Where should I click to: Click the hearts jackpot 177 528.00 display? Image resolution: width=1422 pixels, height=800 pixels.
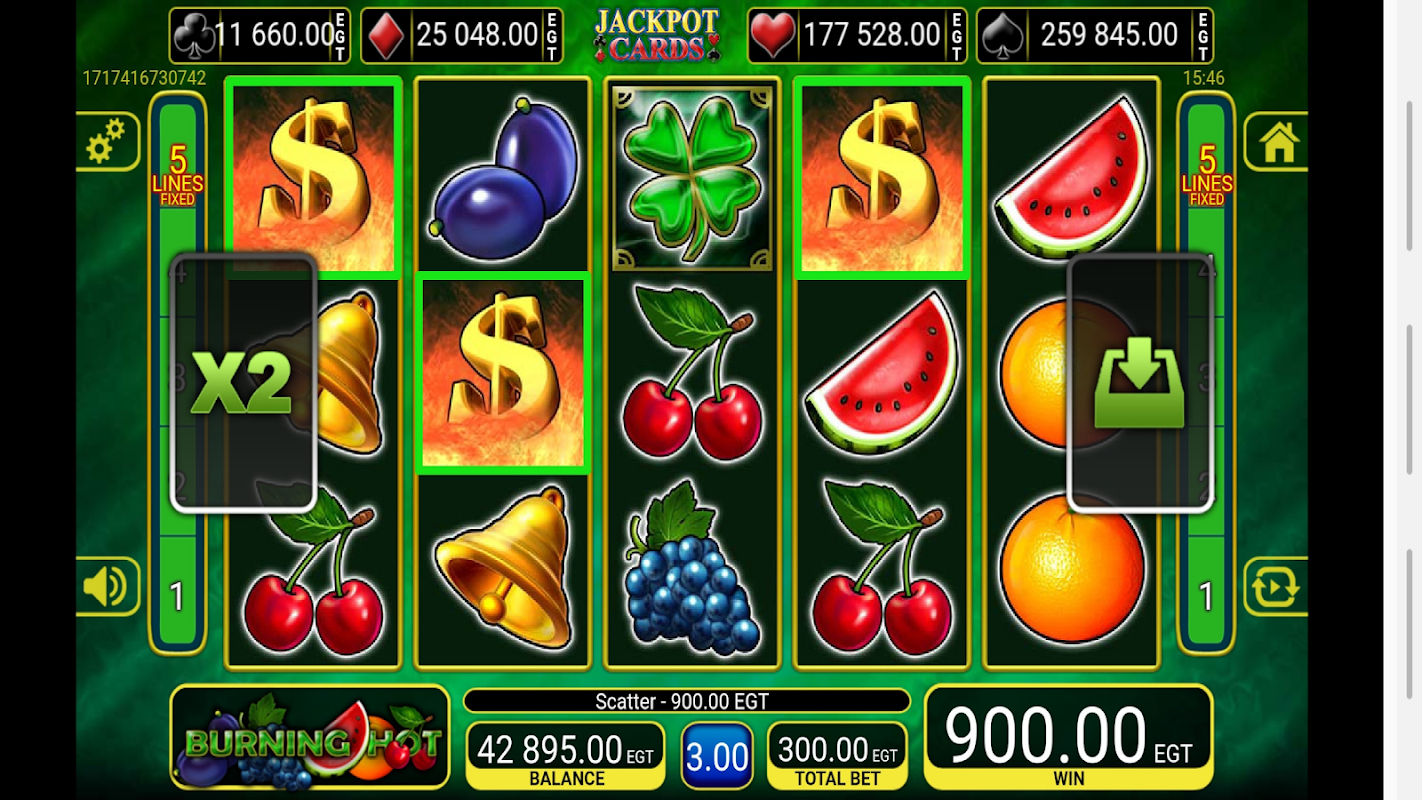pyautogui.click(x=858, y=35)
